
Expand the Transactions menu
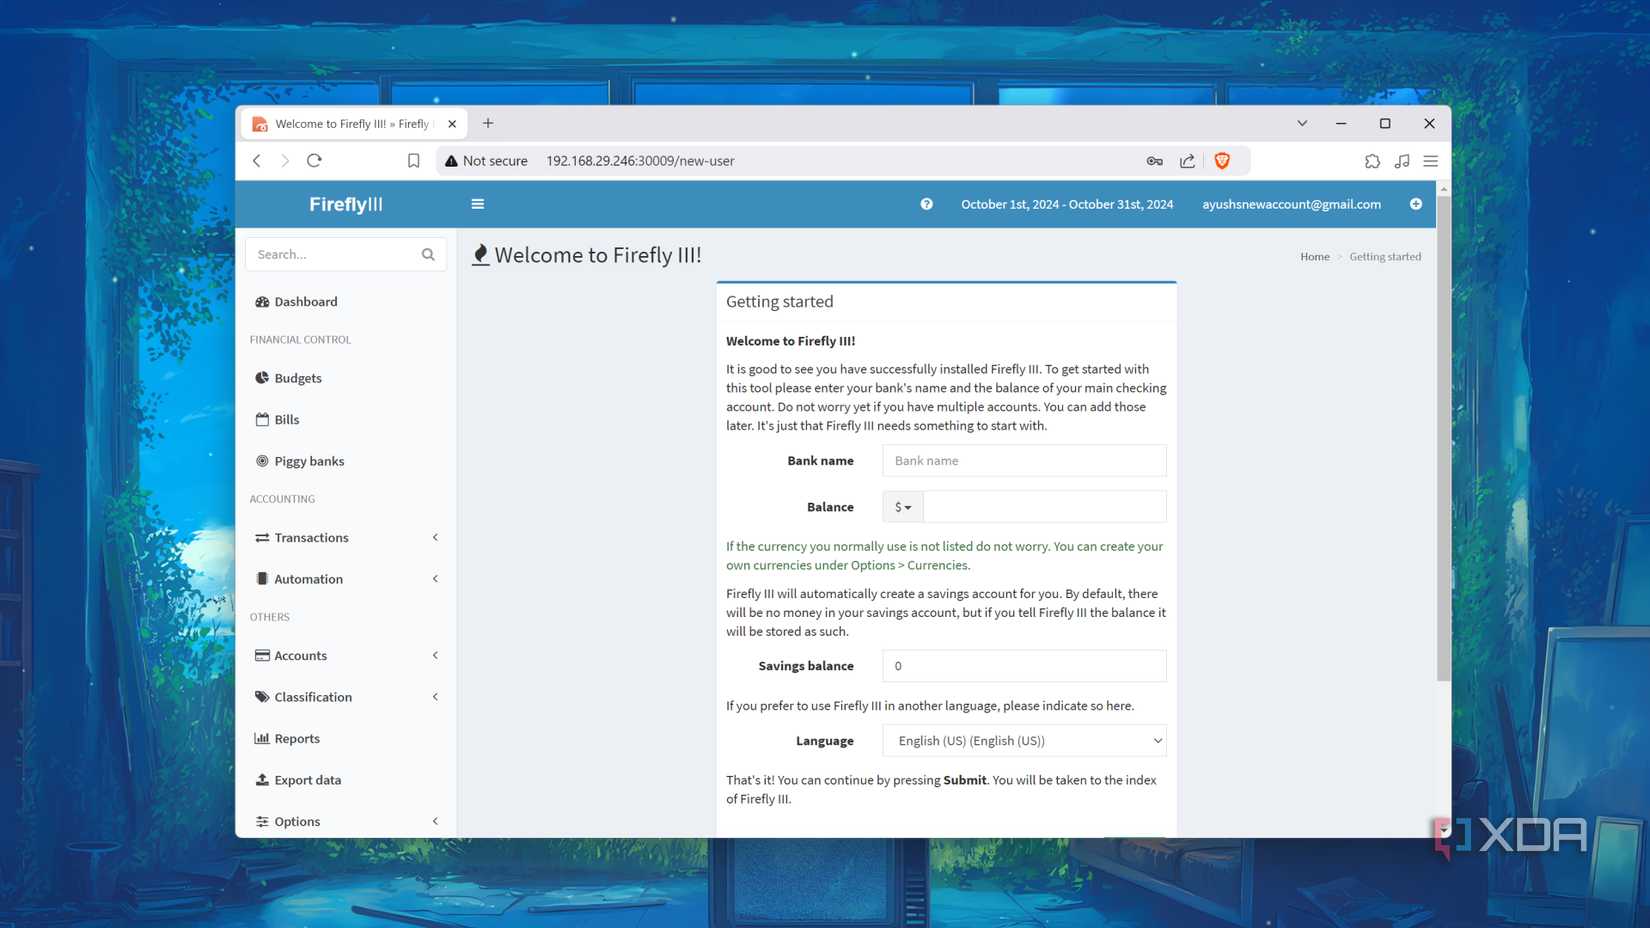point(311,537)
